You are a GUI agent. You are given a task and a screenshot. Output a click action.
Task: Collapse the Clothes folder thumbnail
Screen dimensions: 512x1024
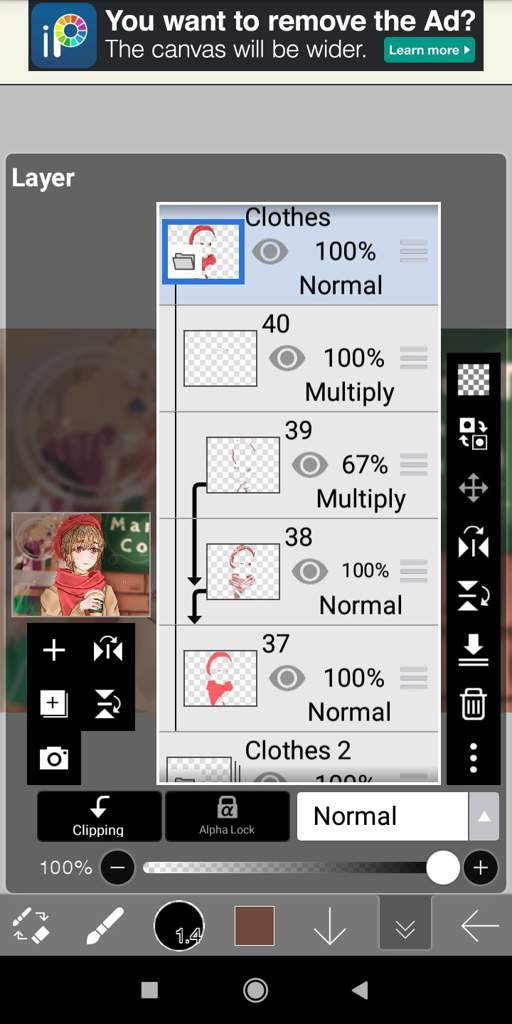[x=203, y=251]
